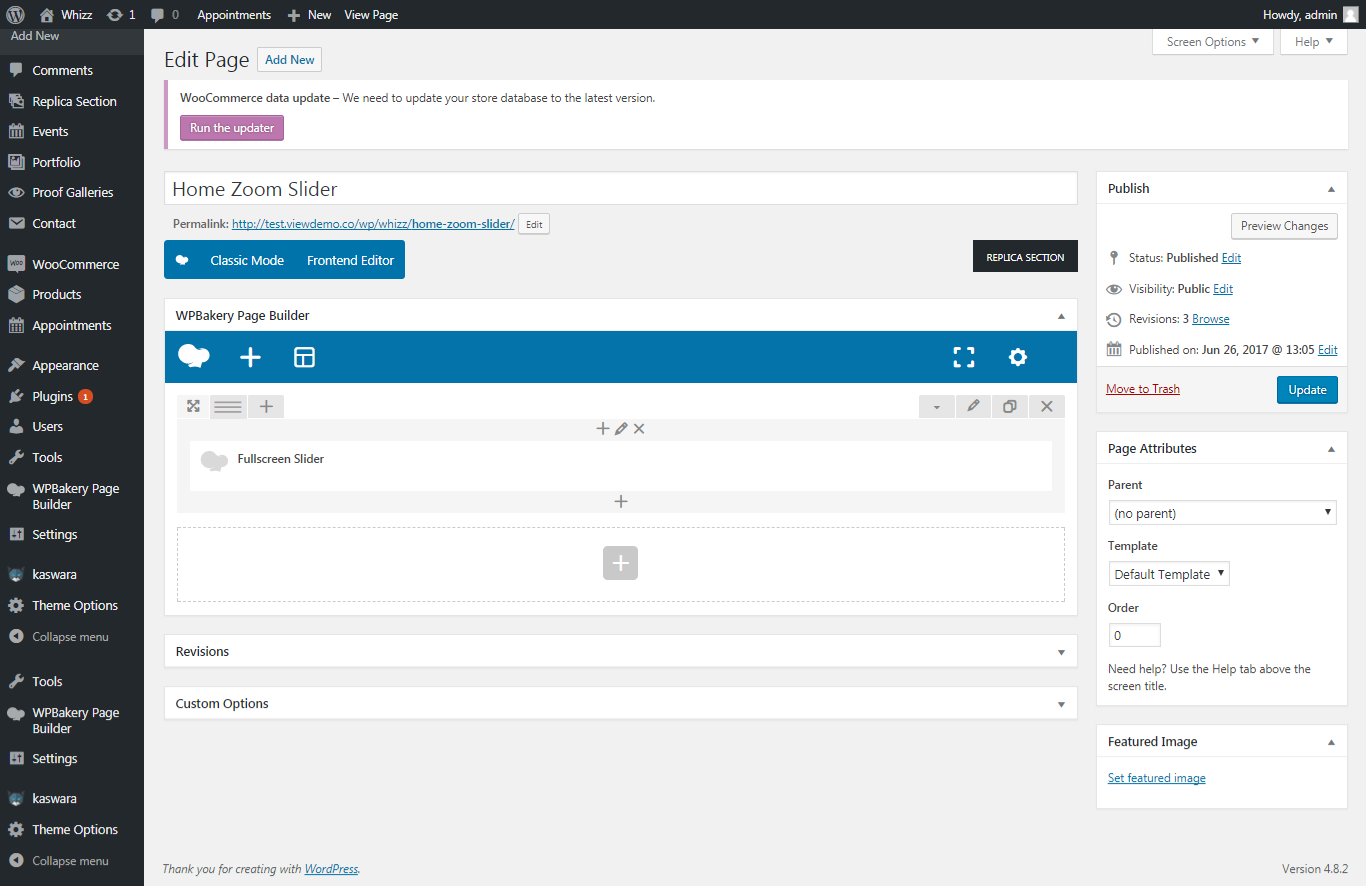1366x886 pixels.
Task: Click the Order number field
Action: coord(1135,635)
